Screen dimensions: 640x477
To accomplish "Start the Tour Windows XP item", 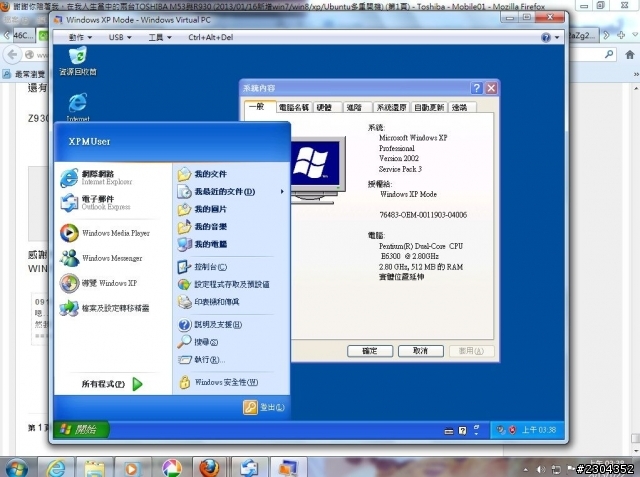I will click(x=98, y=283).
